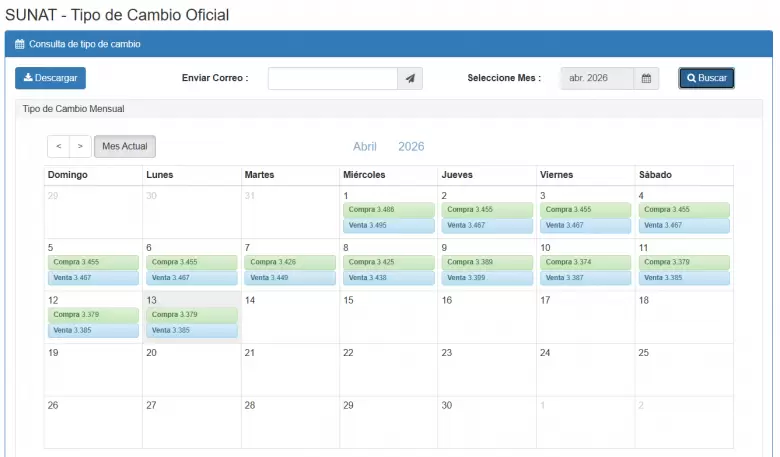
Task: Select the Compra 3.379 entry on April 13
Action: (x=192, y=314)
